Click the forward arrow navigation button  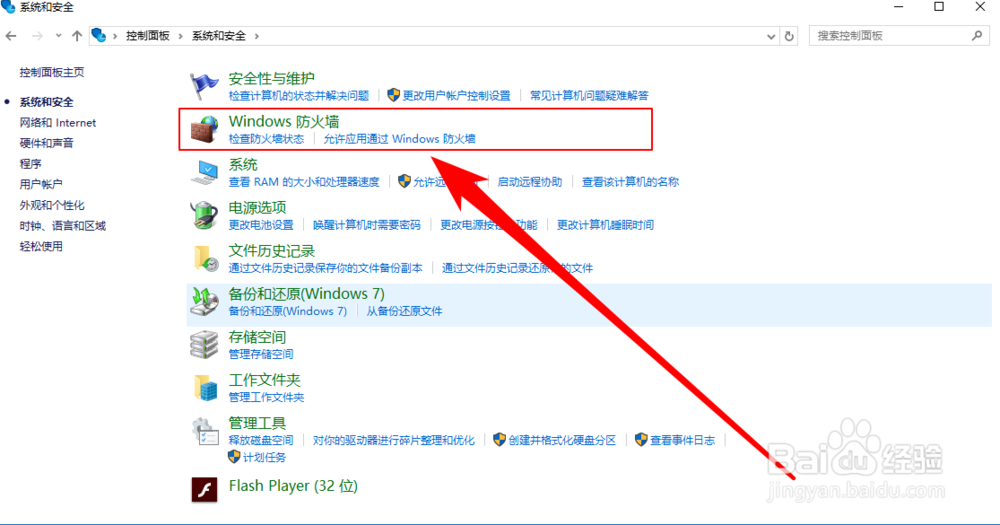[x=37, y=36]
